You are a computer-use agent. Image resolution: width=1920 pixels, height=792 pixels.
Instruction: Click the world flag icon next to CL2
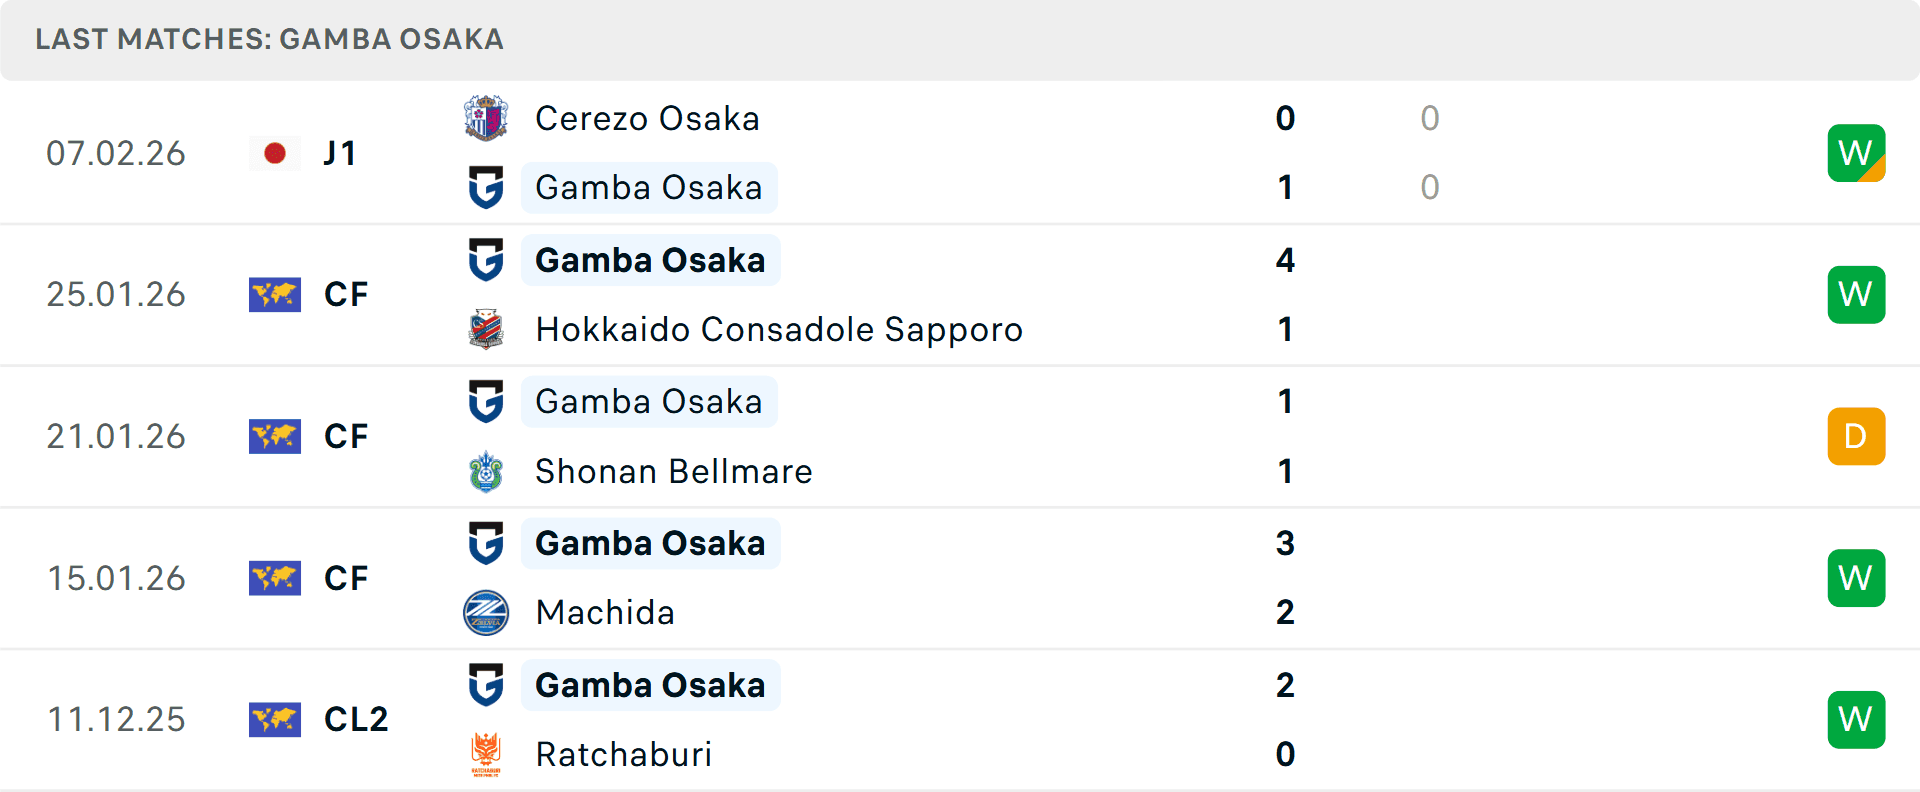tap(275, 719)
